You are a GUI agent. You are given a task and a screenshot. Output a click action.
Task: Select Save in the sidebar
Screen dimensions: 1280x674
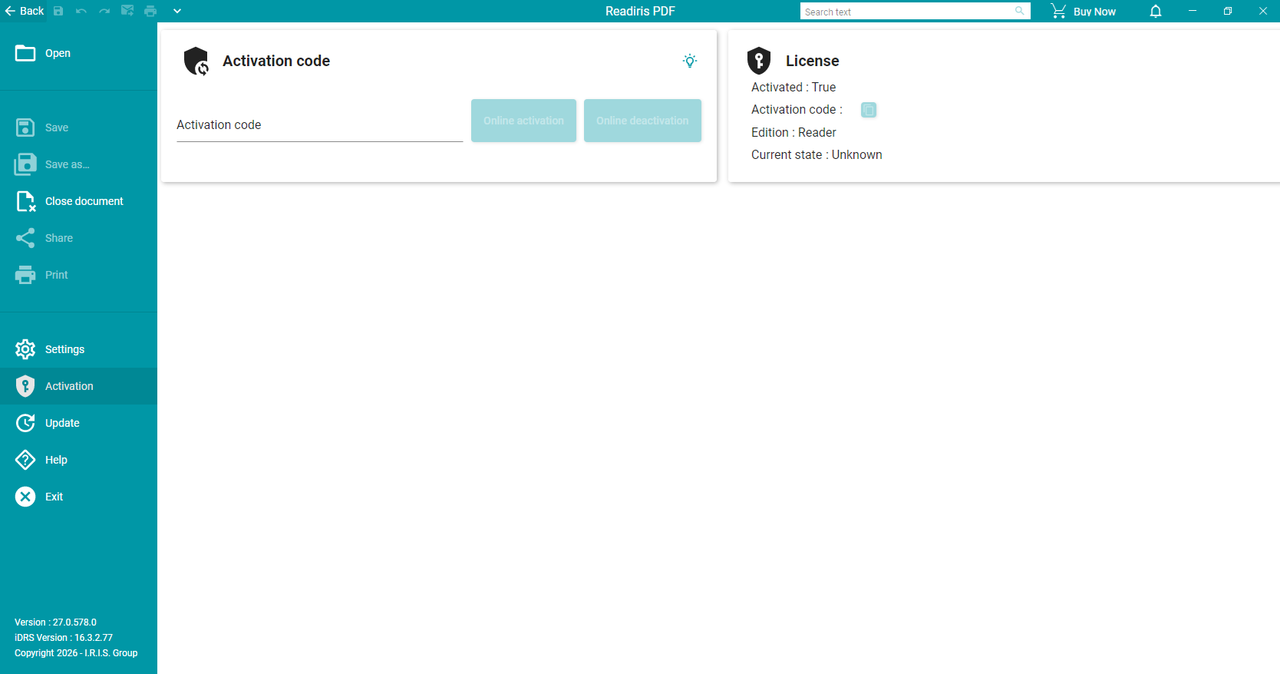(x=78, y=128)
